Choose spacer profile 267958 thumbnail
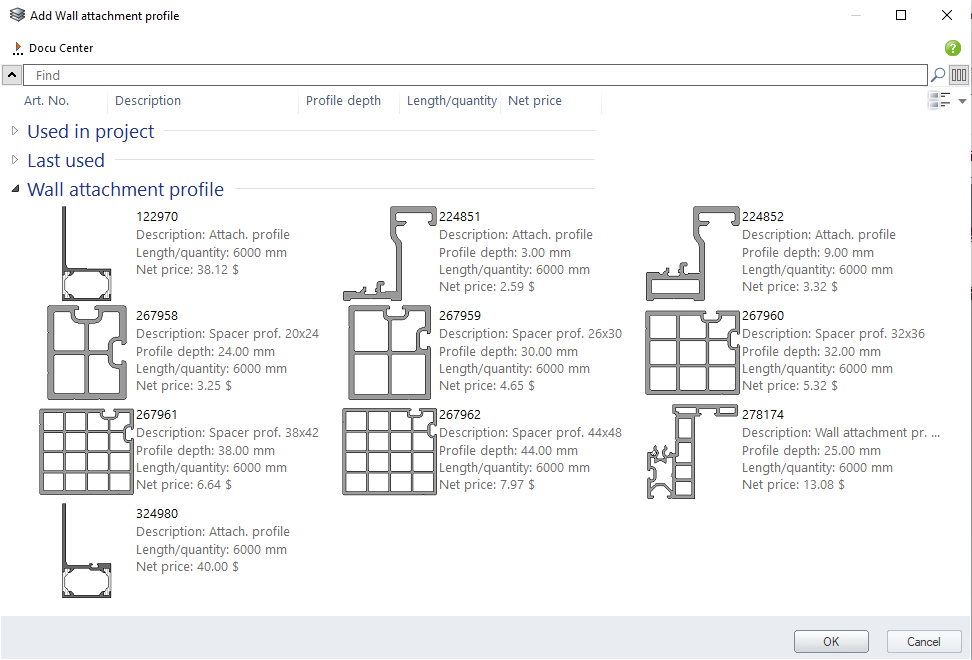 86,353
